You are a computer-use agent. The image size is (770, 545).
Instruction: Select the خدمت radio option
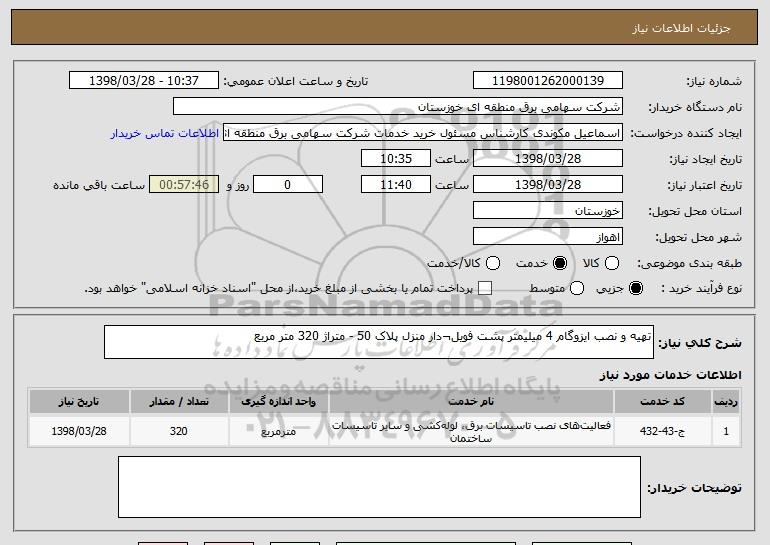[x=559, y=263]
